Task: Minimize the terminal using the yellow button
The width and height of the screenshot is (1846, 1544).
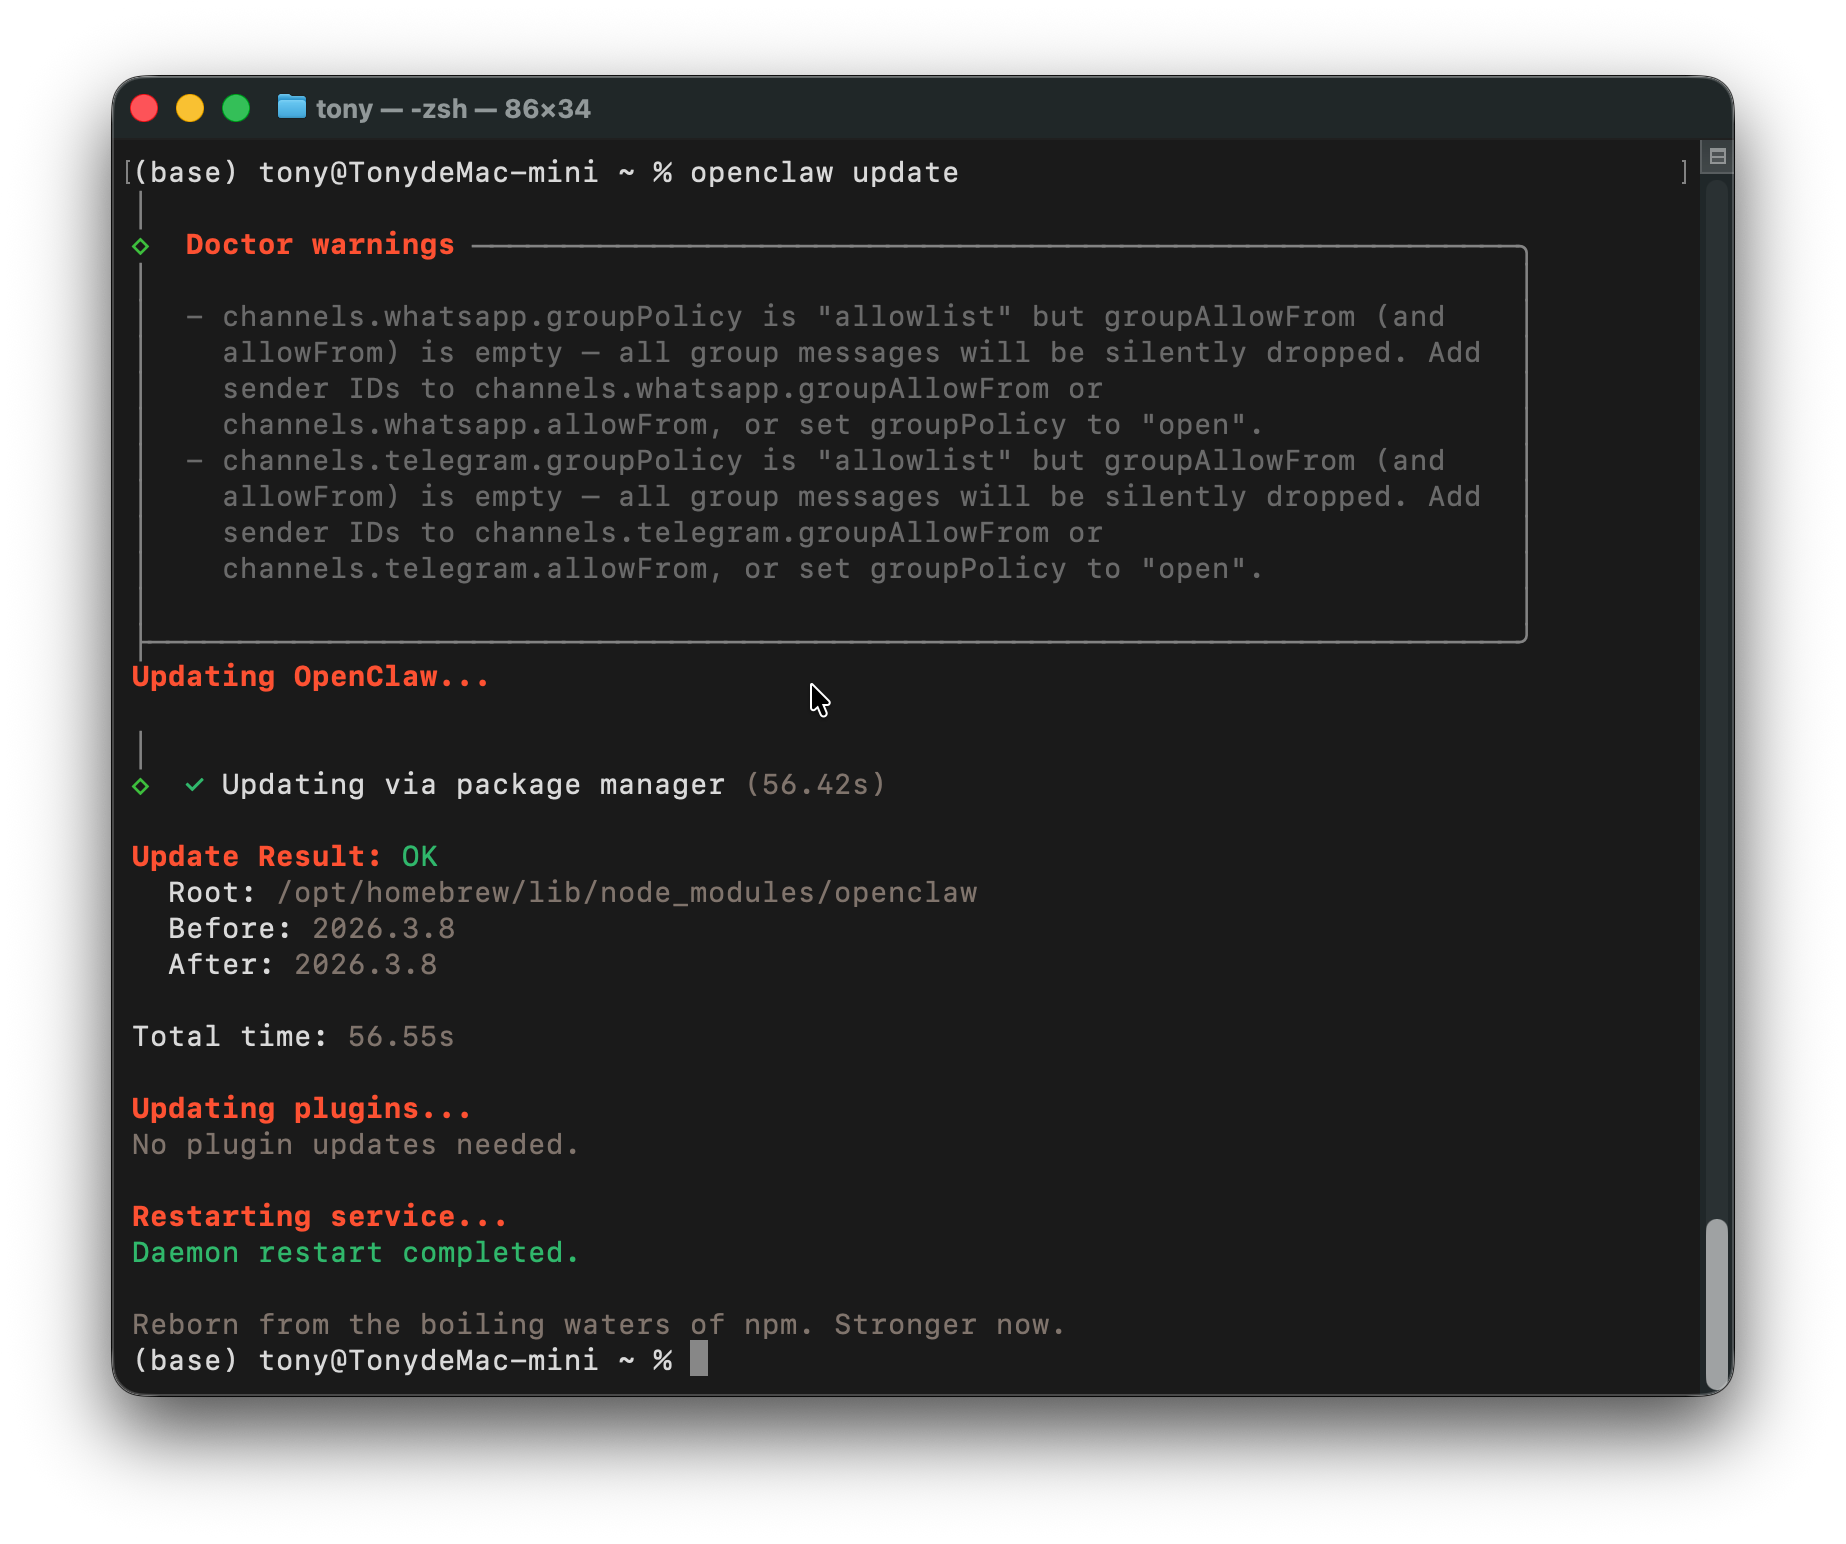Action: [x=190, y=108]
